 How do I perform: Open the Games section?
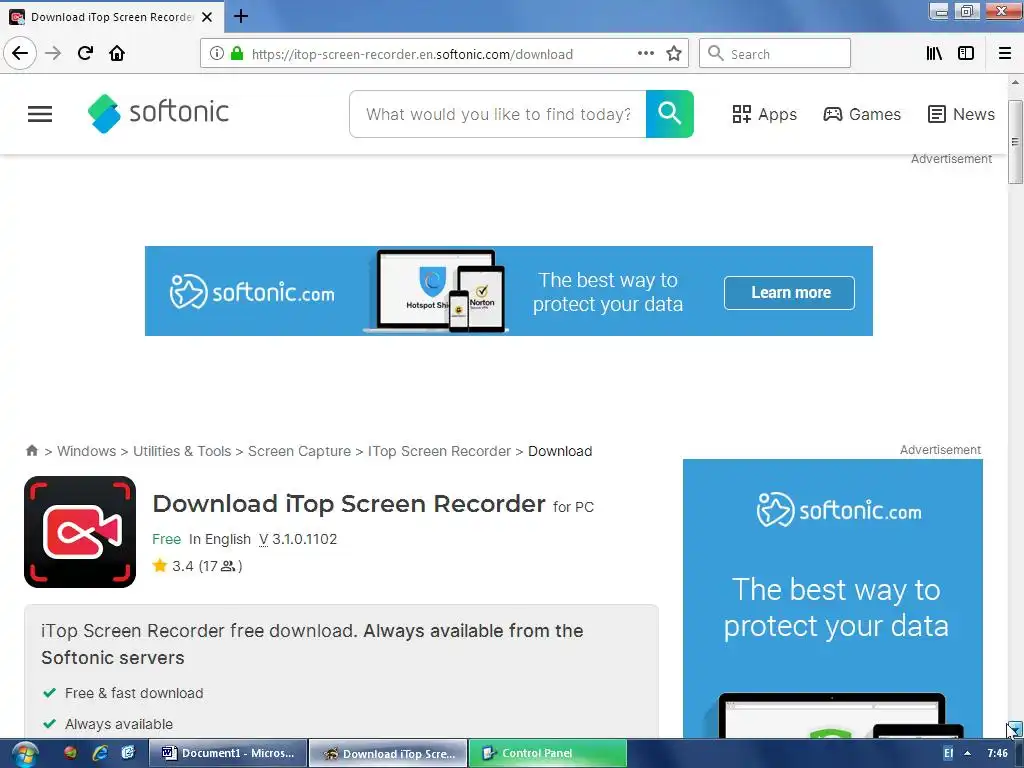[862, 114]
